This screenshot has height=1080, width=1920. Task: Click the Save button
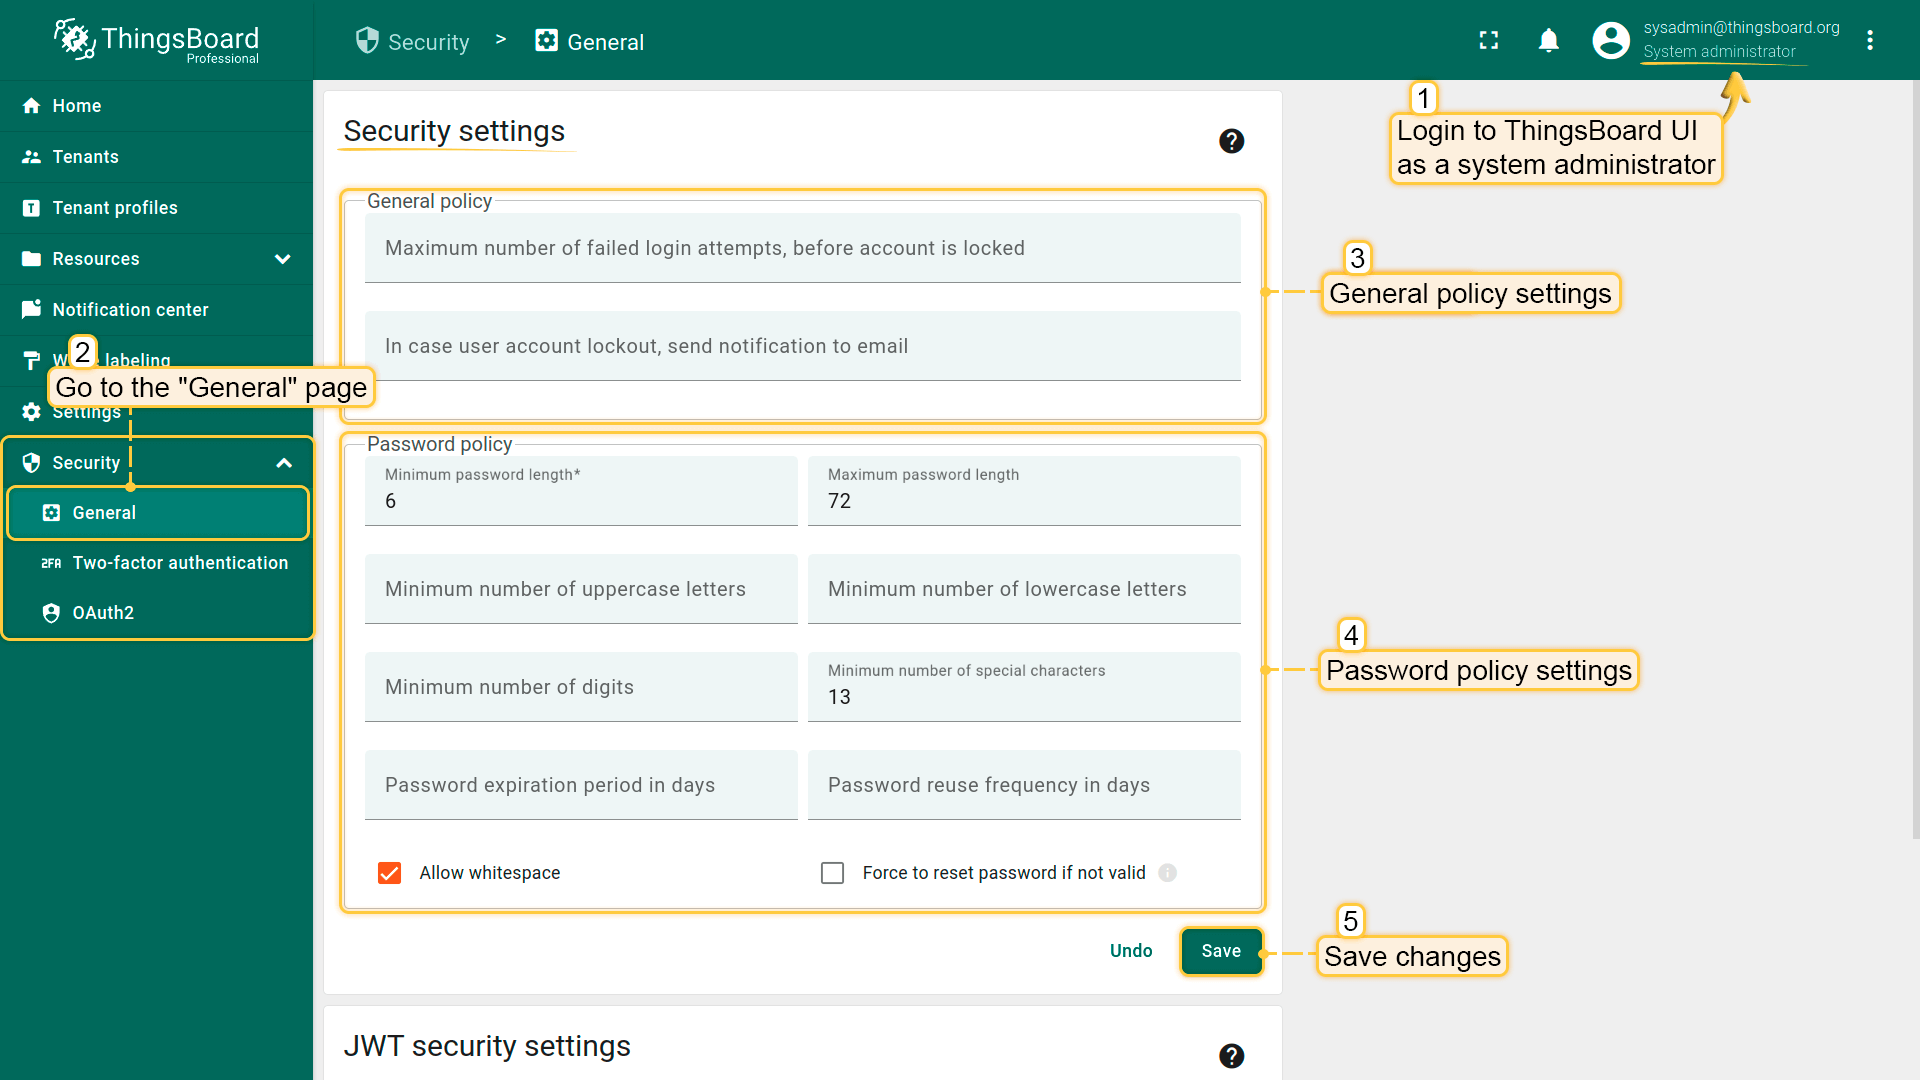click(1220, 951)
